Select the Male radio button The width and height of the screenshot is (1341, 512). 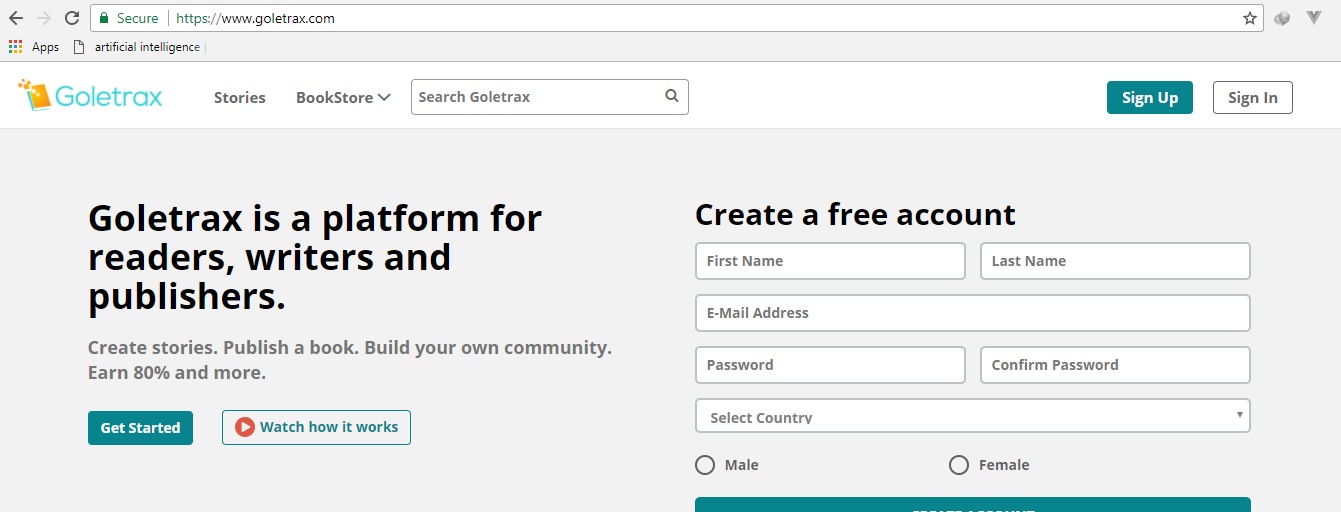(x=705, y=465)
